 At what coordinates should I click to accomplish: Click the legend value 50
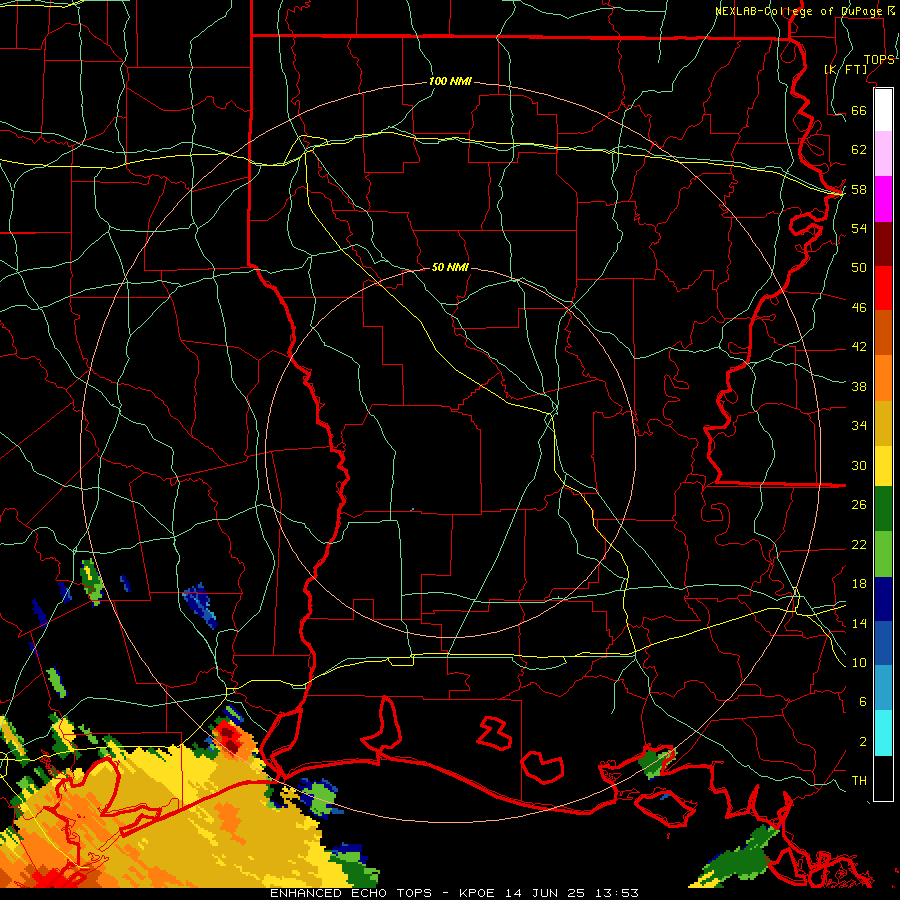tap(859, 267)
